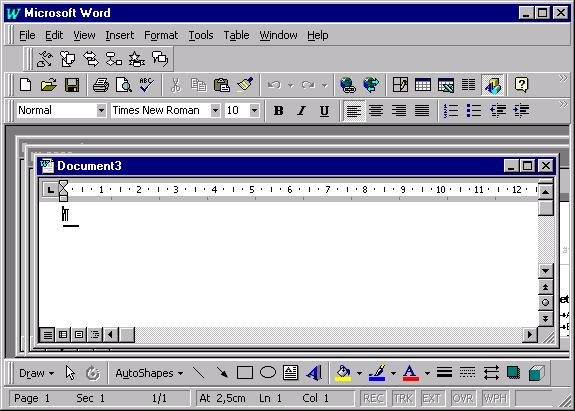Choose the Select Objects arrow
This screenshot has width=575, height=411.
(x=70, y=373)
